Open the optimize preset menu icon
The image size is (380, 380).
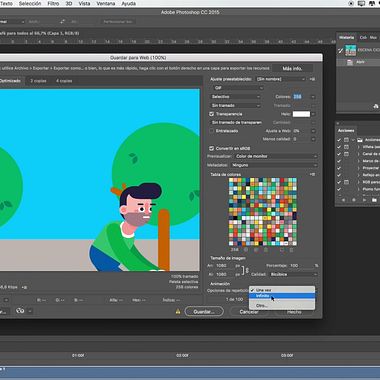click(x=312, y=79)
